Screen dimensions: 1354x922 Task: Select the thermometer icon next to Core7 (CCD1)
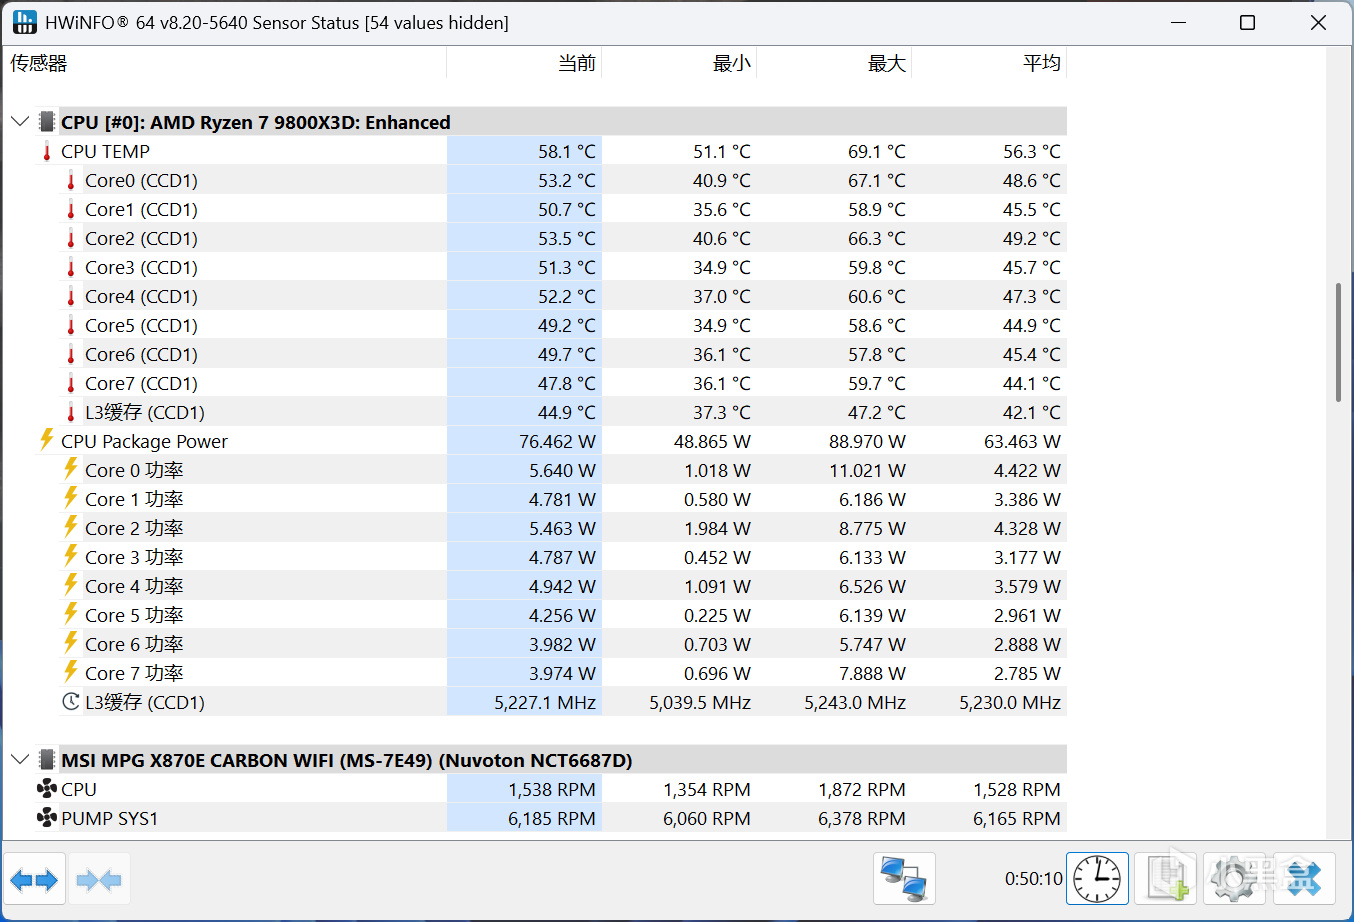71,384
